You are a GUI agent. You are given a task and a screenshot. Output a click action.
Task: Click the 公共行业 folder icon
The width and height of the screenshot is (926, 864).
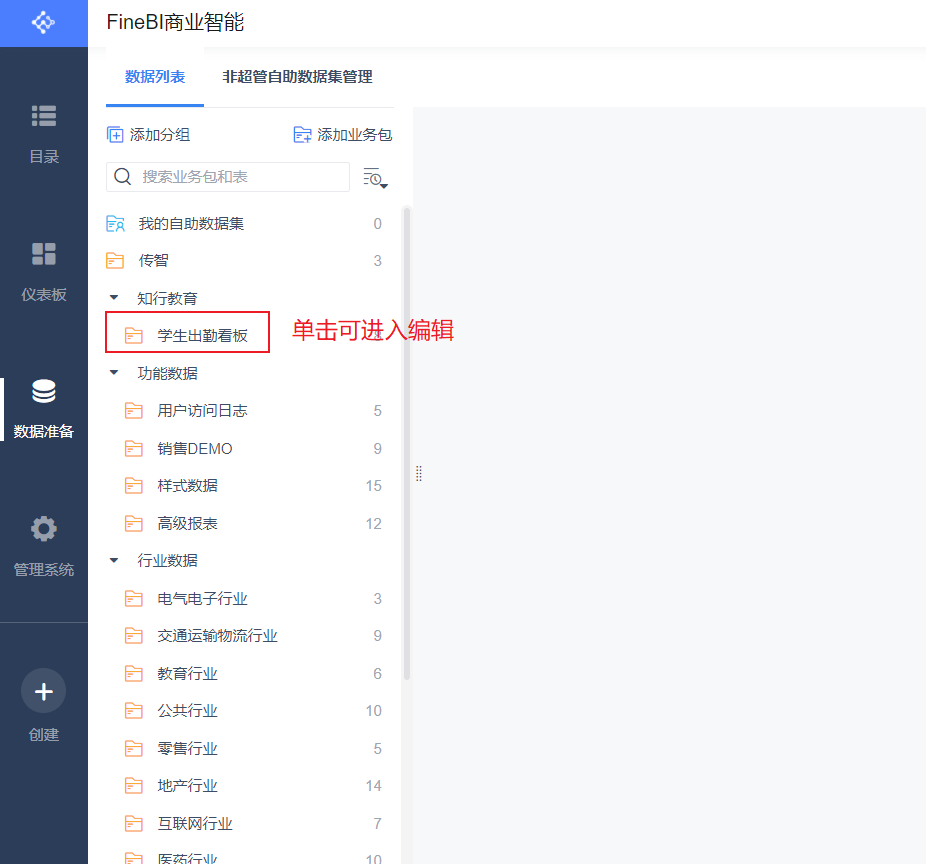pos(133,710)
